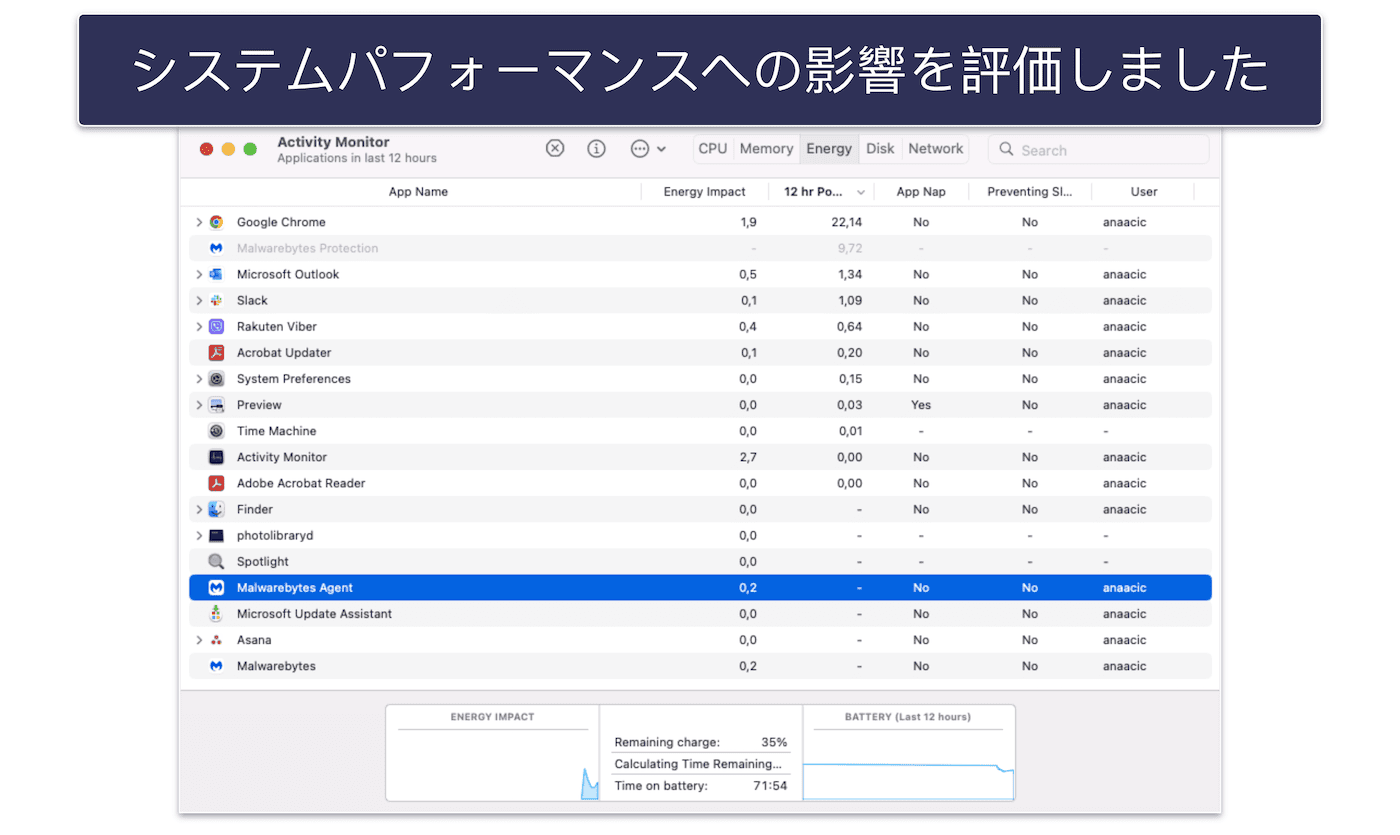Sort by App Nap column header
This screenshot has height=835, width=1400.
click(921, 192)
